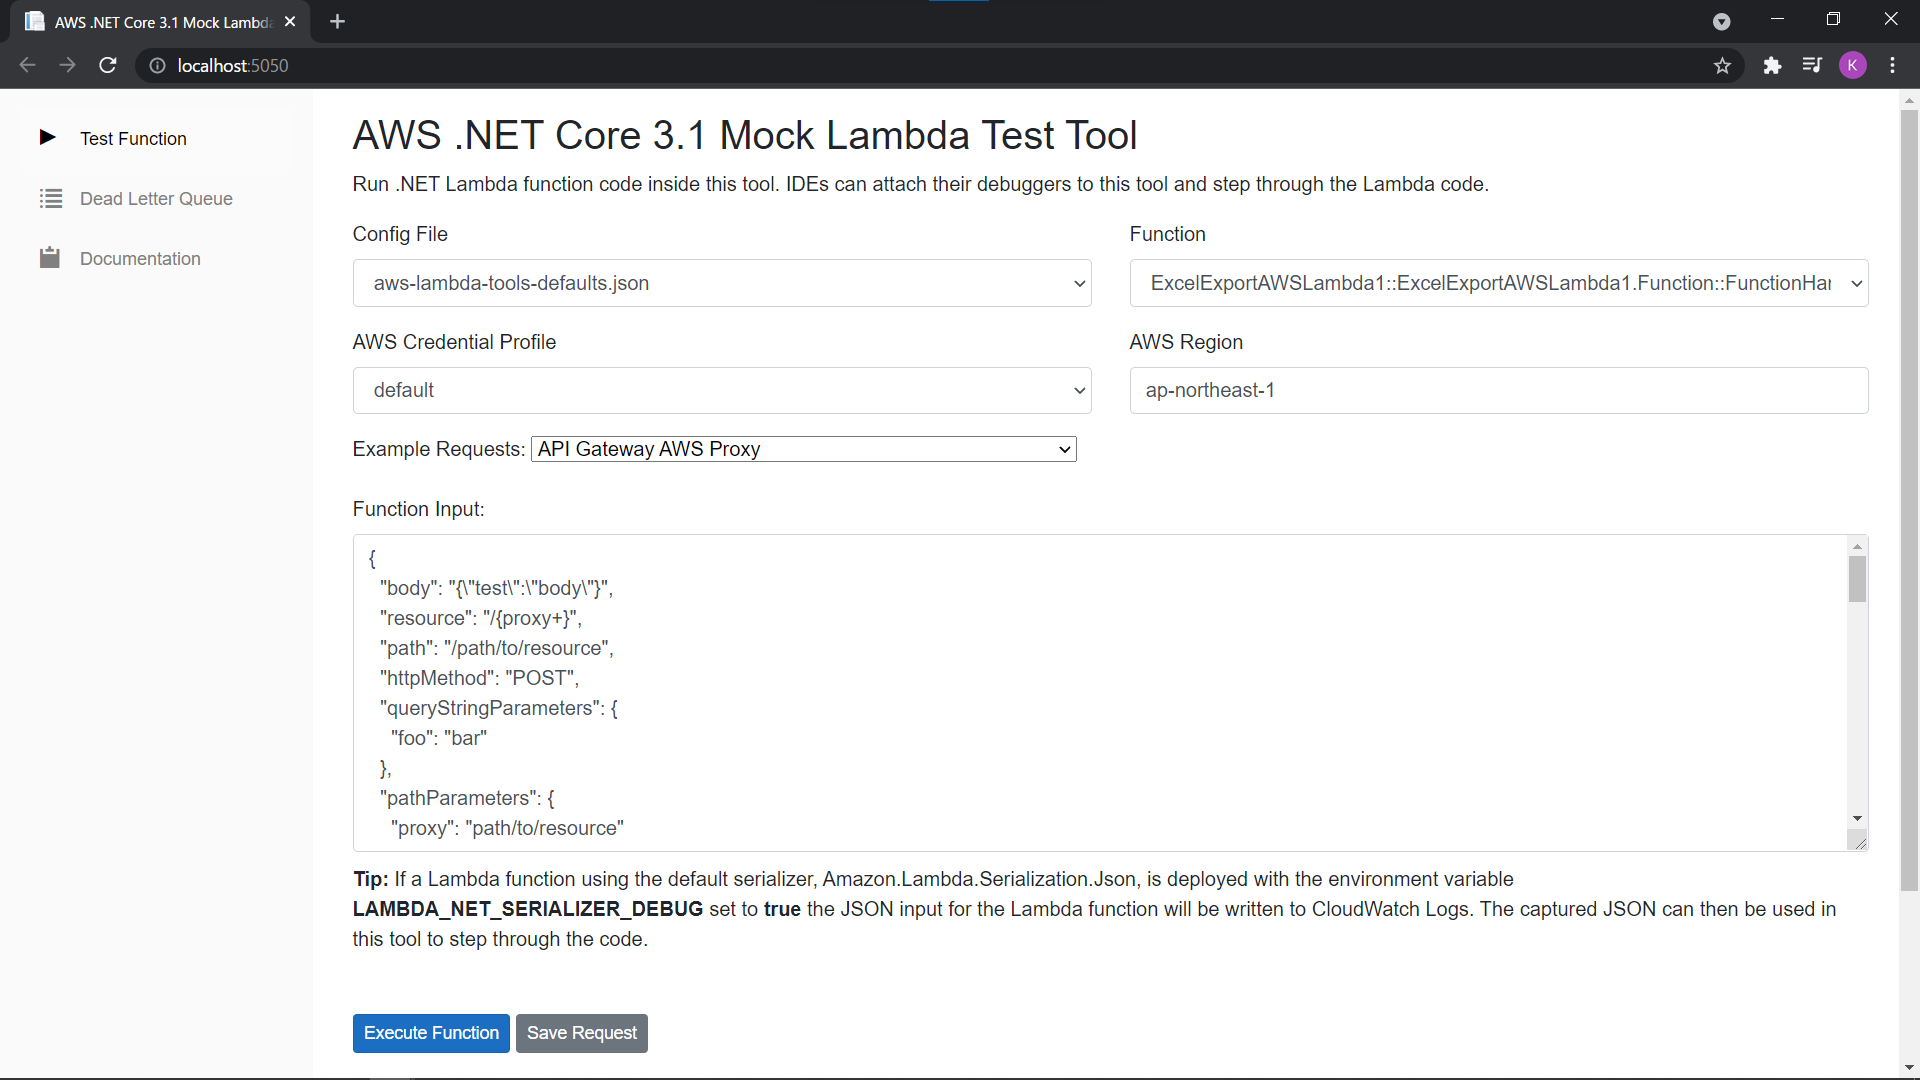Click the page vertical scrollbar thumb
1920x1080 pixels.
(x=1909, y=500)
